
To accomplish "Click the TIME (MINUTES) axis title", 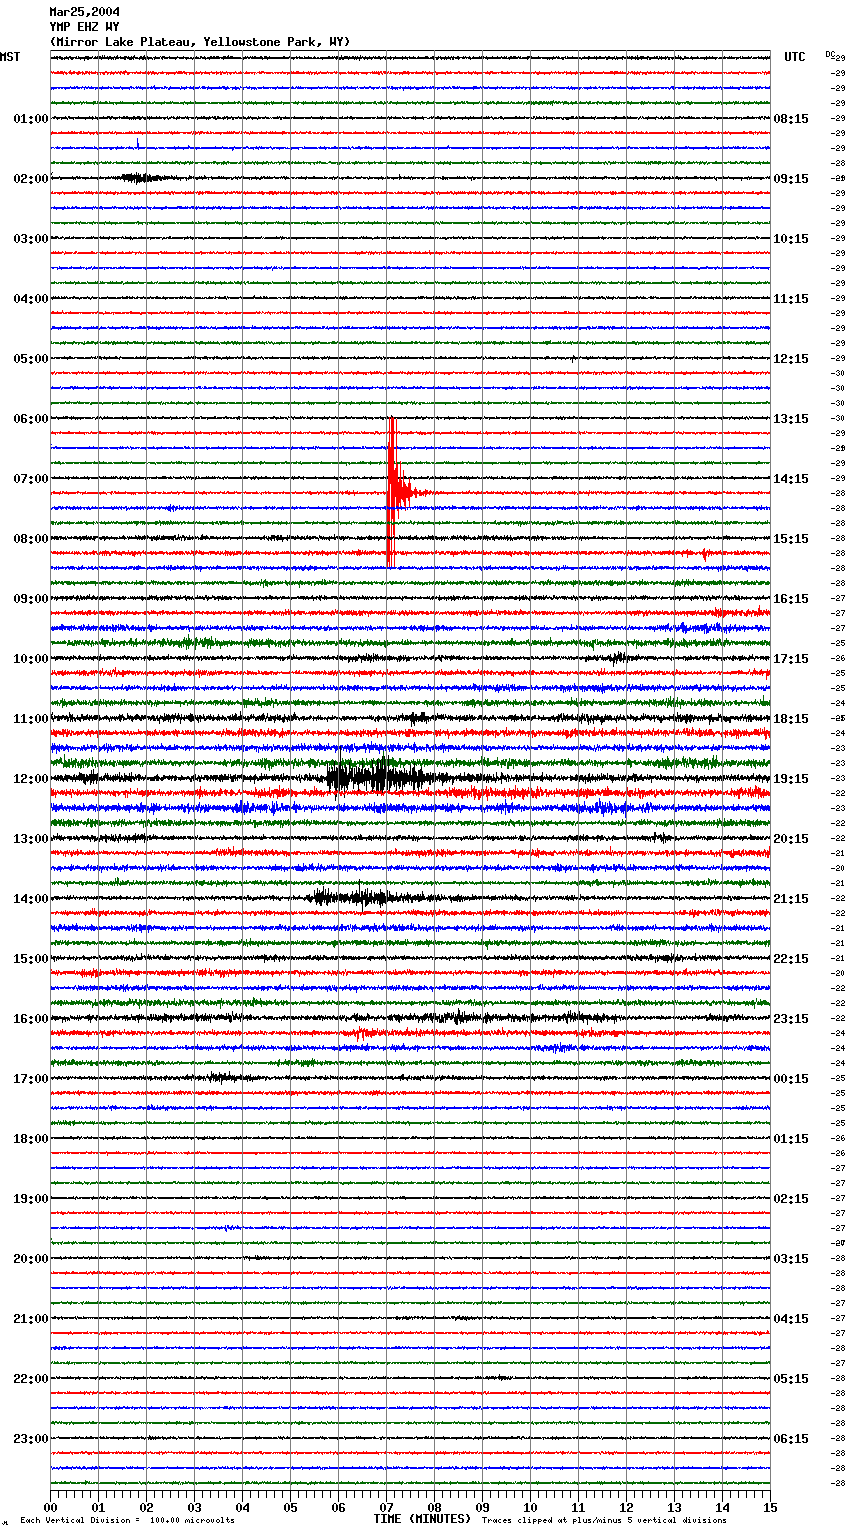I will [x=422, y=1519].
